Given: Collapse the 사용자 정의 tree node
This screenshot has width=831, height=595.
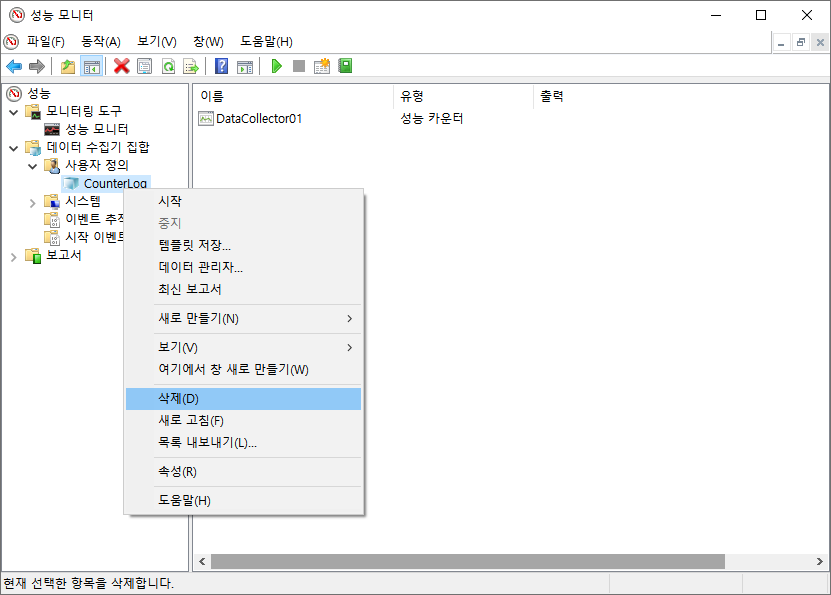Looking at the screenshot, I should tap(32, 166).
